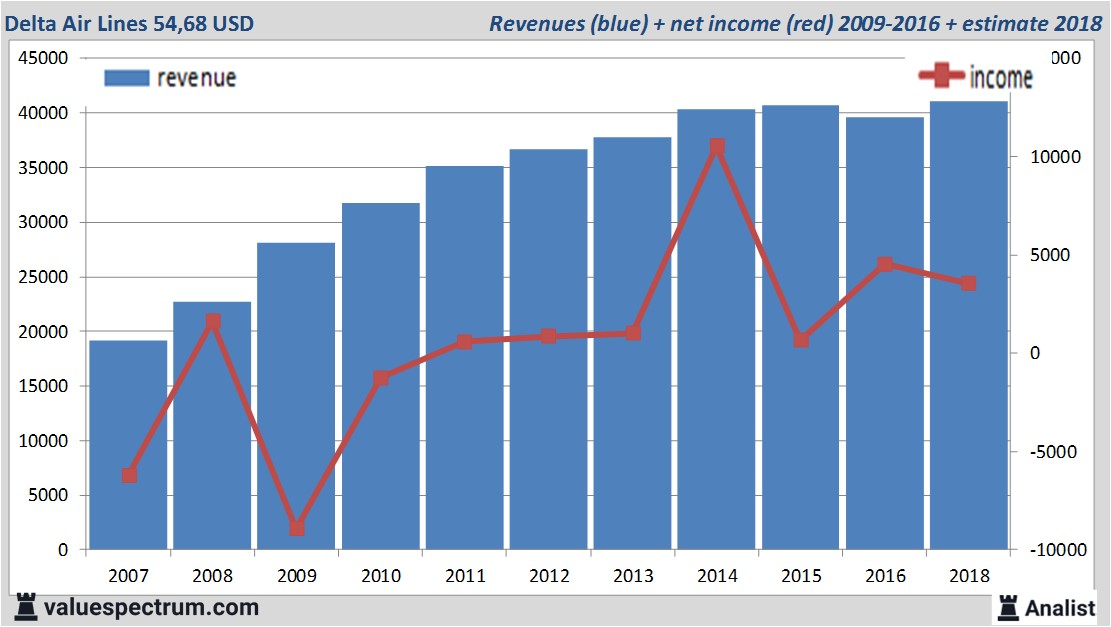
Task: Select the 2012 revenue bar
Action: click(548, 349)
